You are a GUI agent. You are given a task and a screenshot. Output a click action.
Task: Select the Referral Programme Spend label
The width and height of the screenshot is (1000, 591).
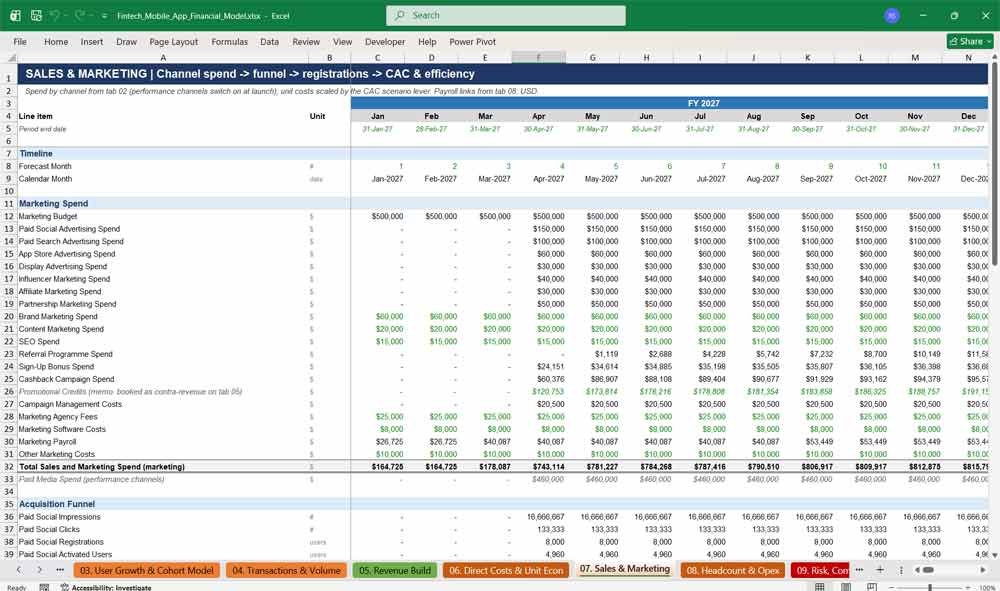tap(66, 354)
